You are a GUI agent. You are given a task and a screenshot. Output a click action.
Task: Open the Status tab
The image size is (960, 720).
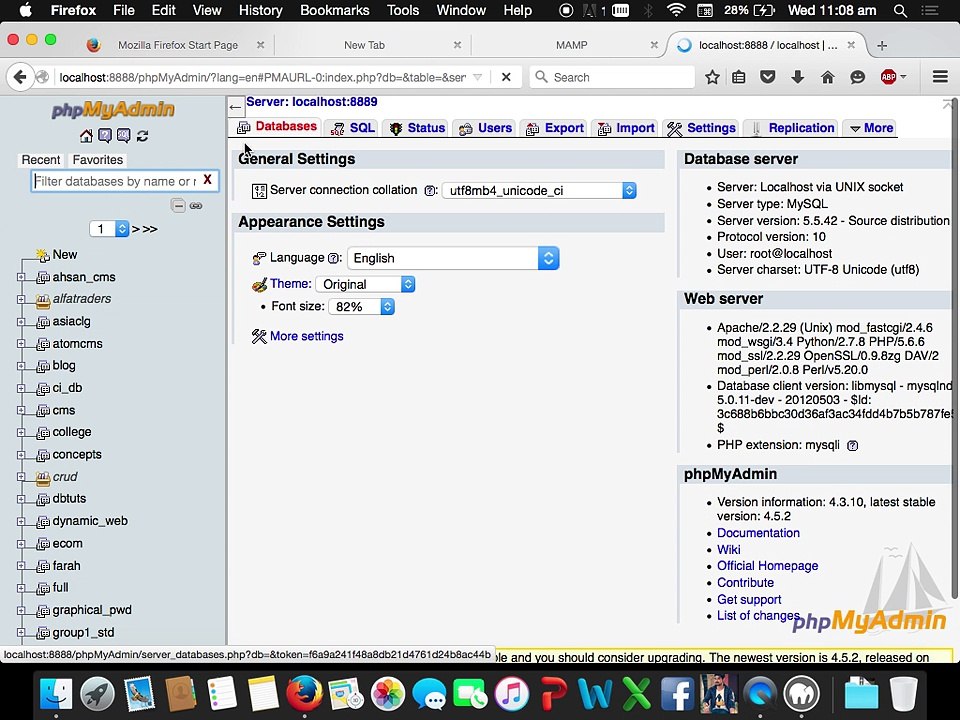pyautogui.click(x=418, y=128)
